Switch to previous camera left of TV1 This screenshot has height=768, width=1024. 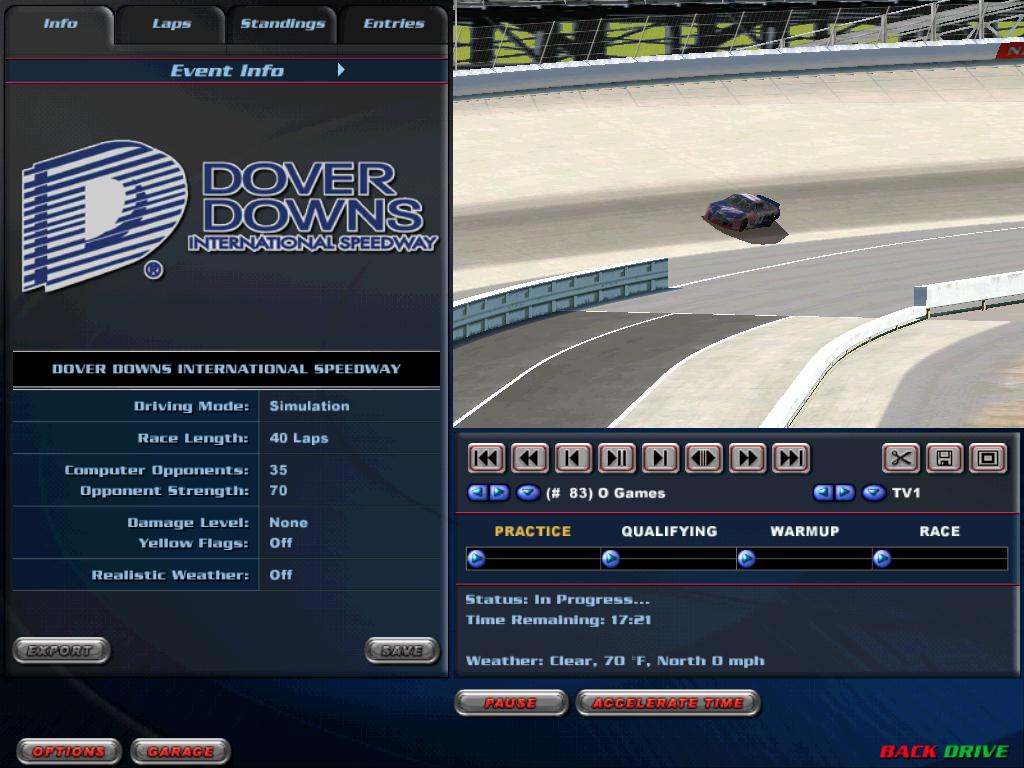(824, 492)
